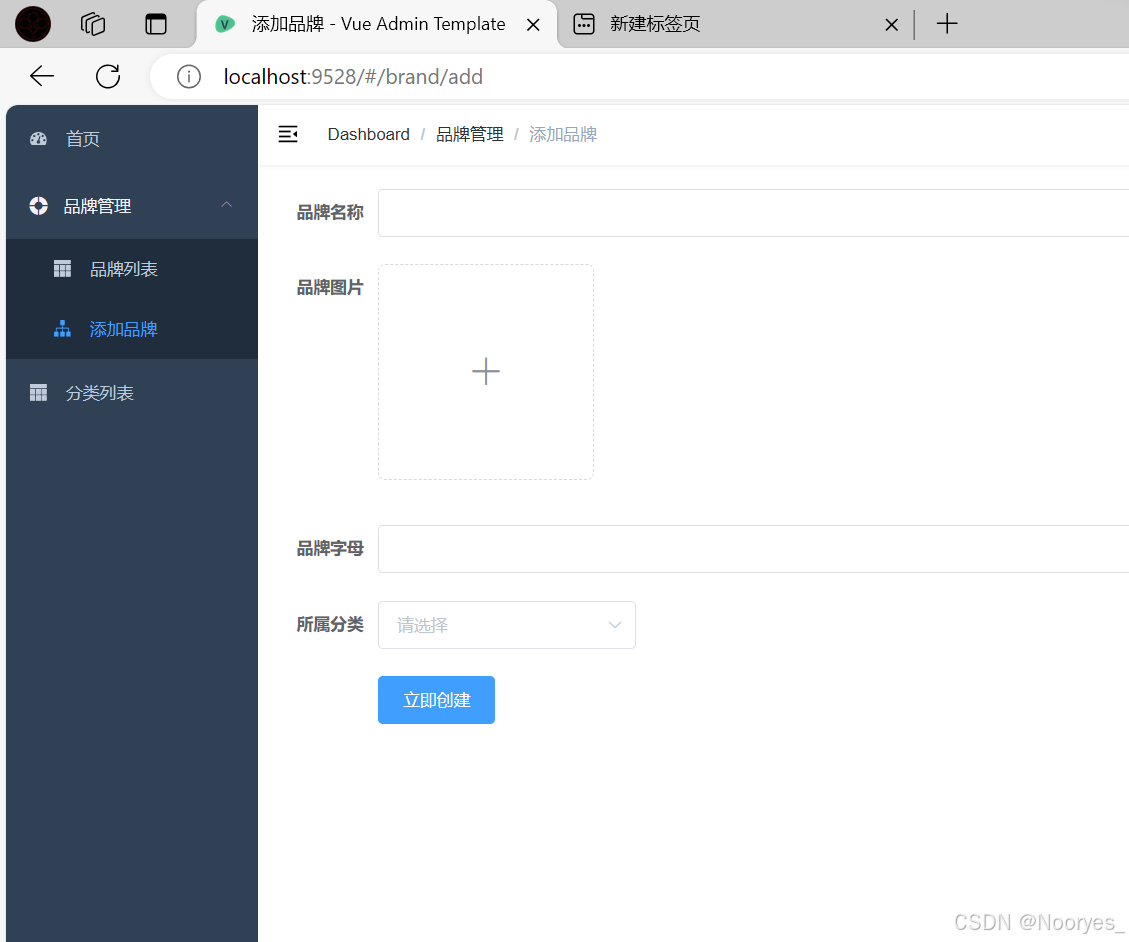Click the 立即创建 button
The width and height of the screenshot is (1129, 942).
click(x=436, y=699)
